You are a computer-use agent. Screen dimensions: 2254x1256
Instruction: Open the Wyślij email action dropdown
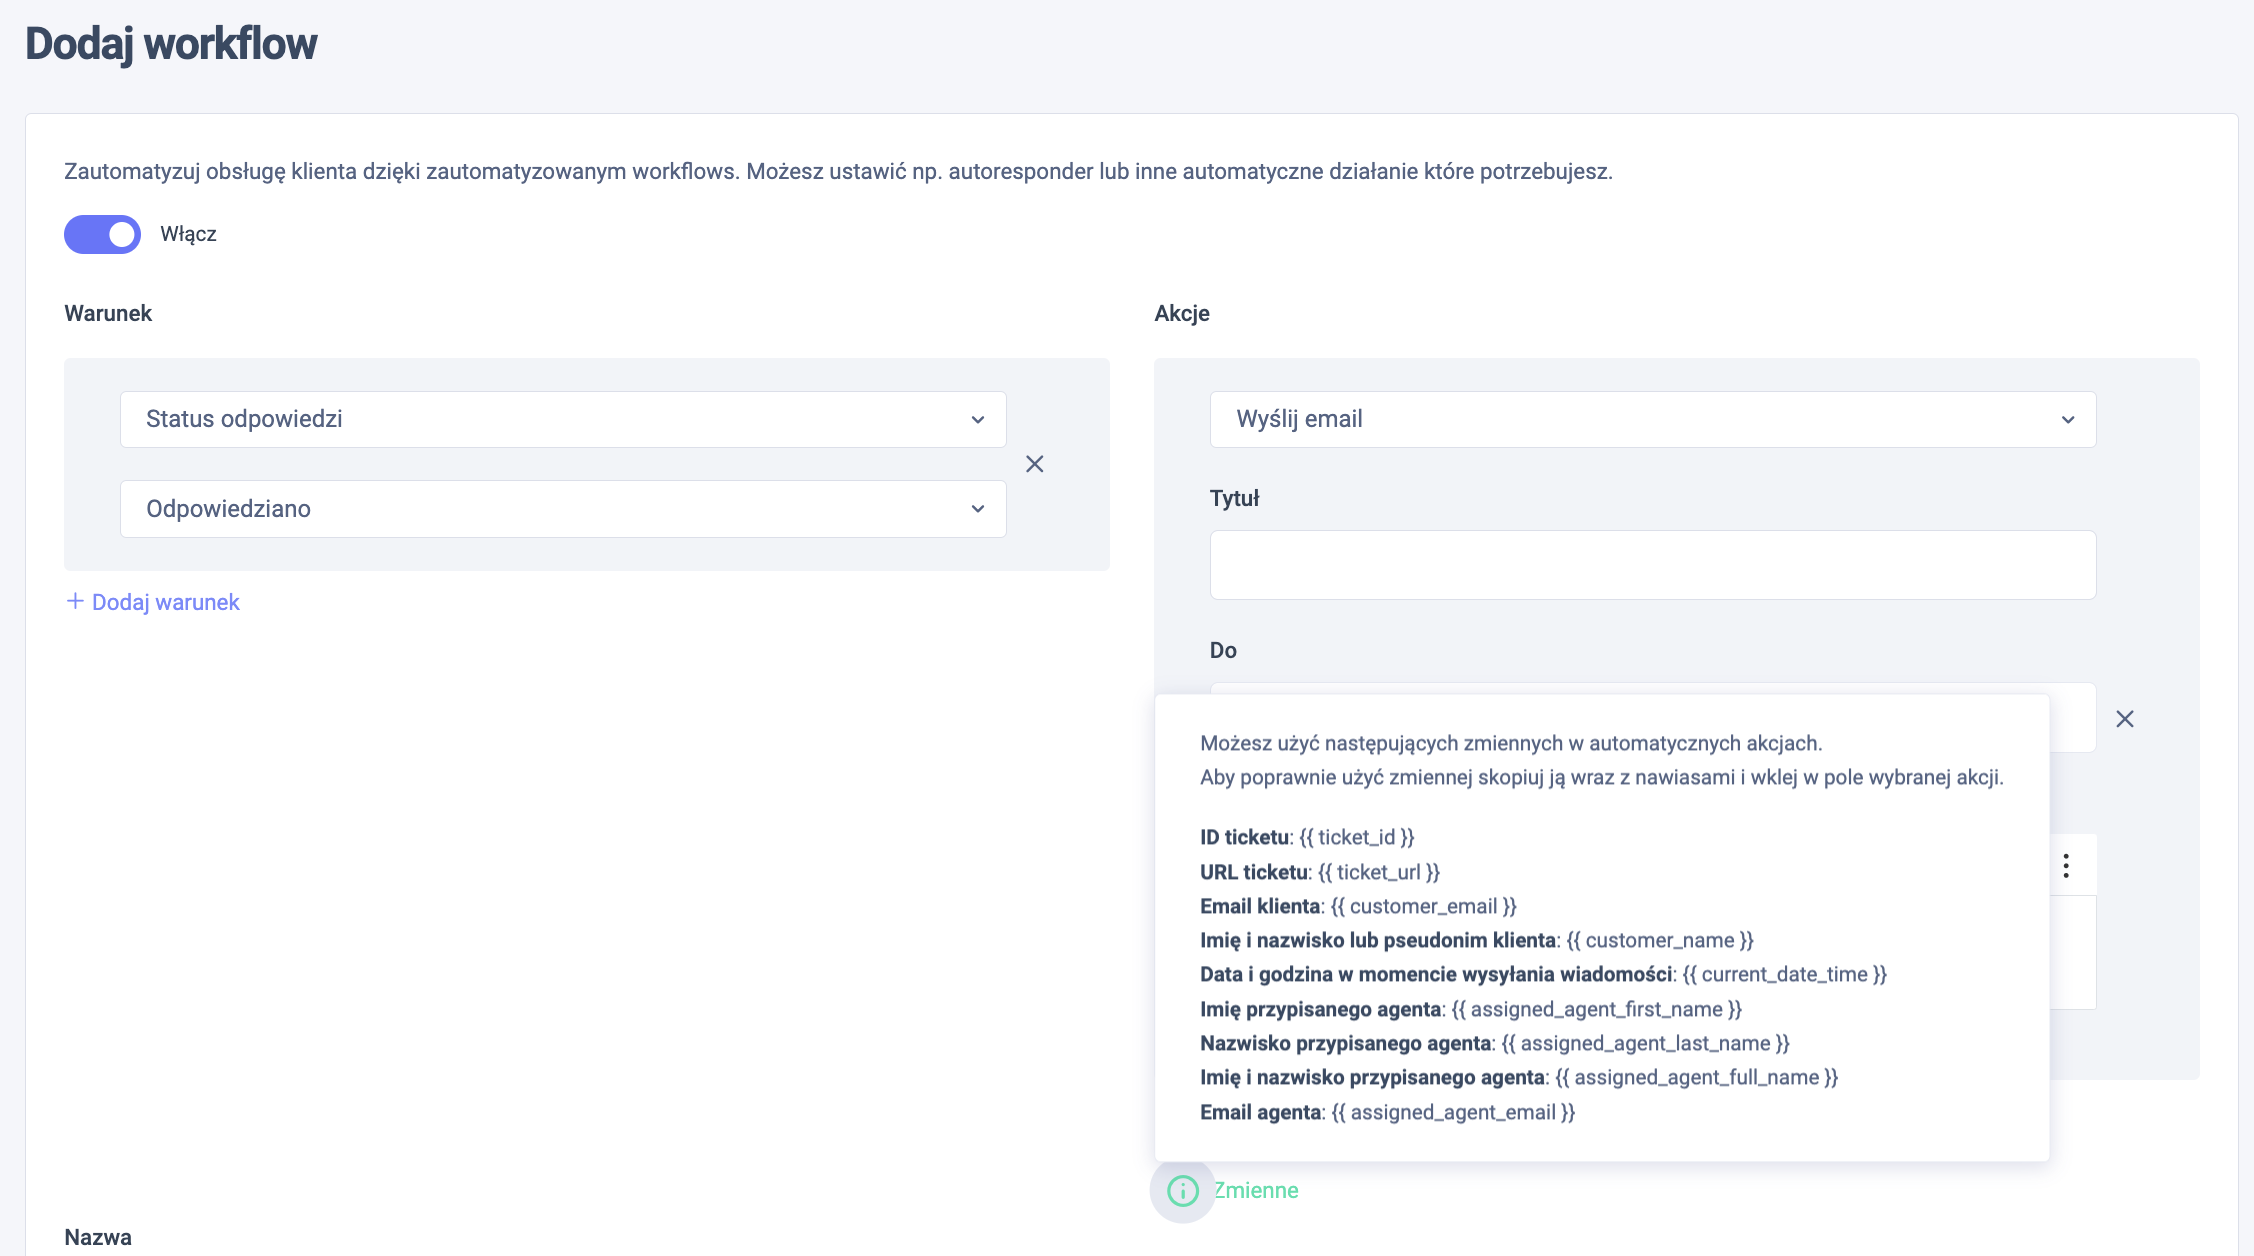(x=1652, y=419)
